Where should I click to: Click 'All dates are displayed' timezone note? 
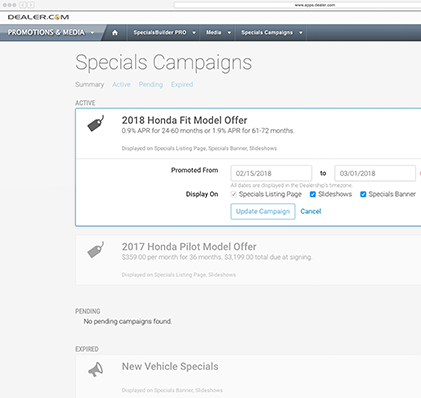291,185
